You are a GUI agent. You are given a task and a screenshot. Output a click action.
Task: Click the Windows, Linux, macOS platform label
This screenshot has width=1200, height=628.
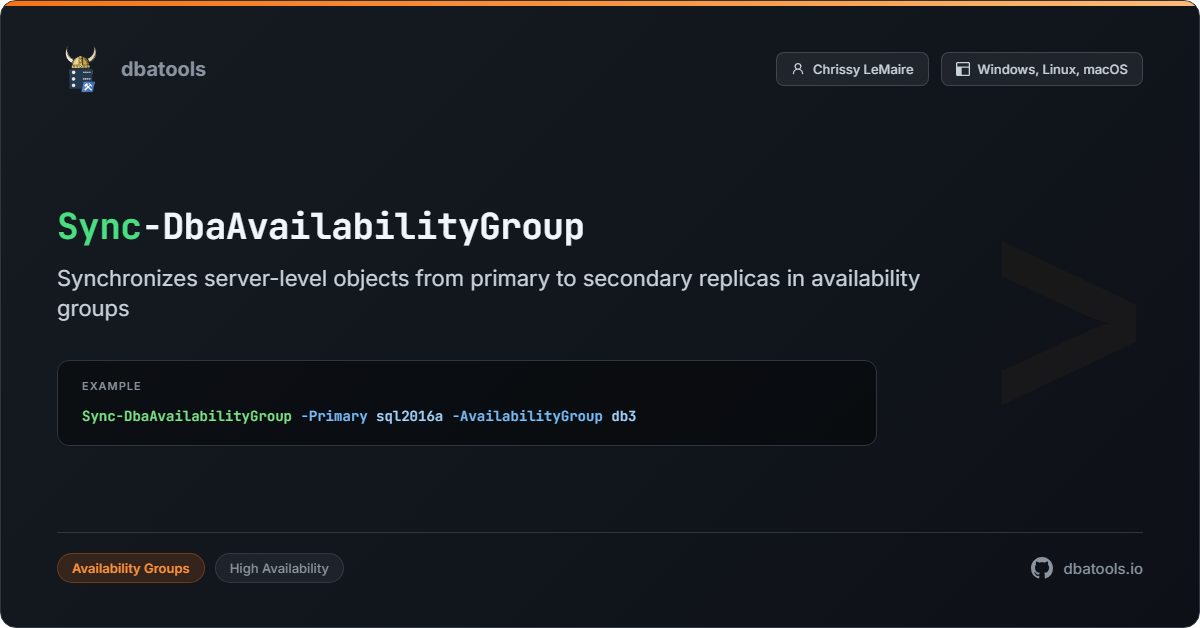click(1052, 69)
